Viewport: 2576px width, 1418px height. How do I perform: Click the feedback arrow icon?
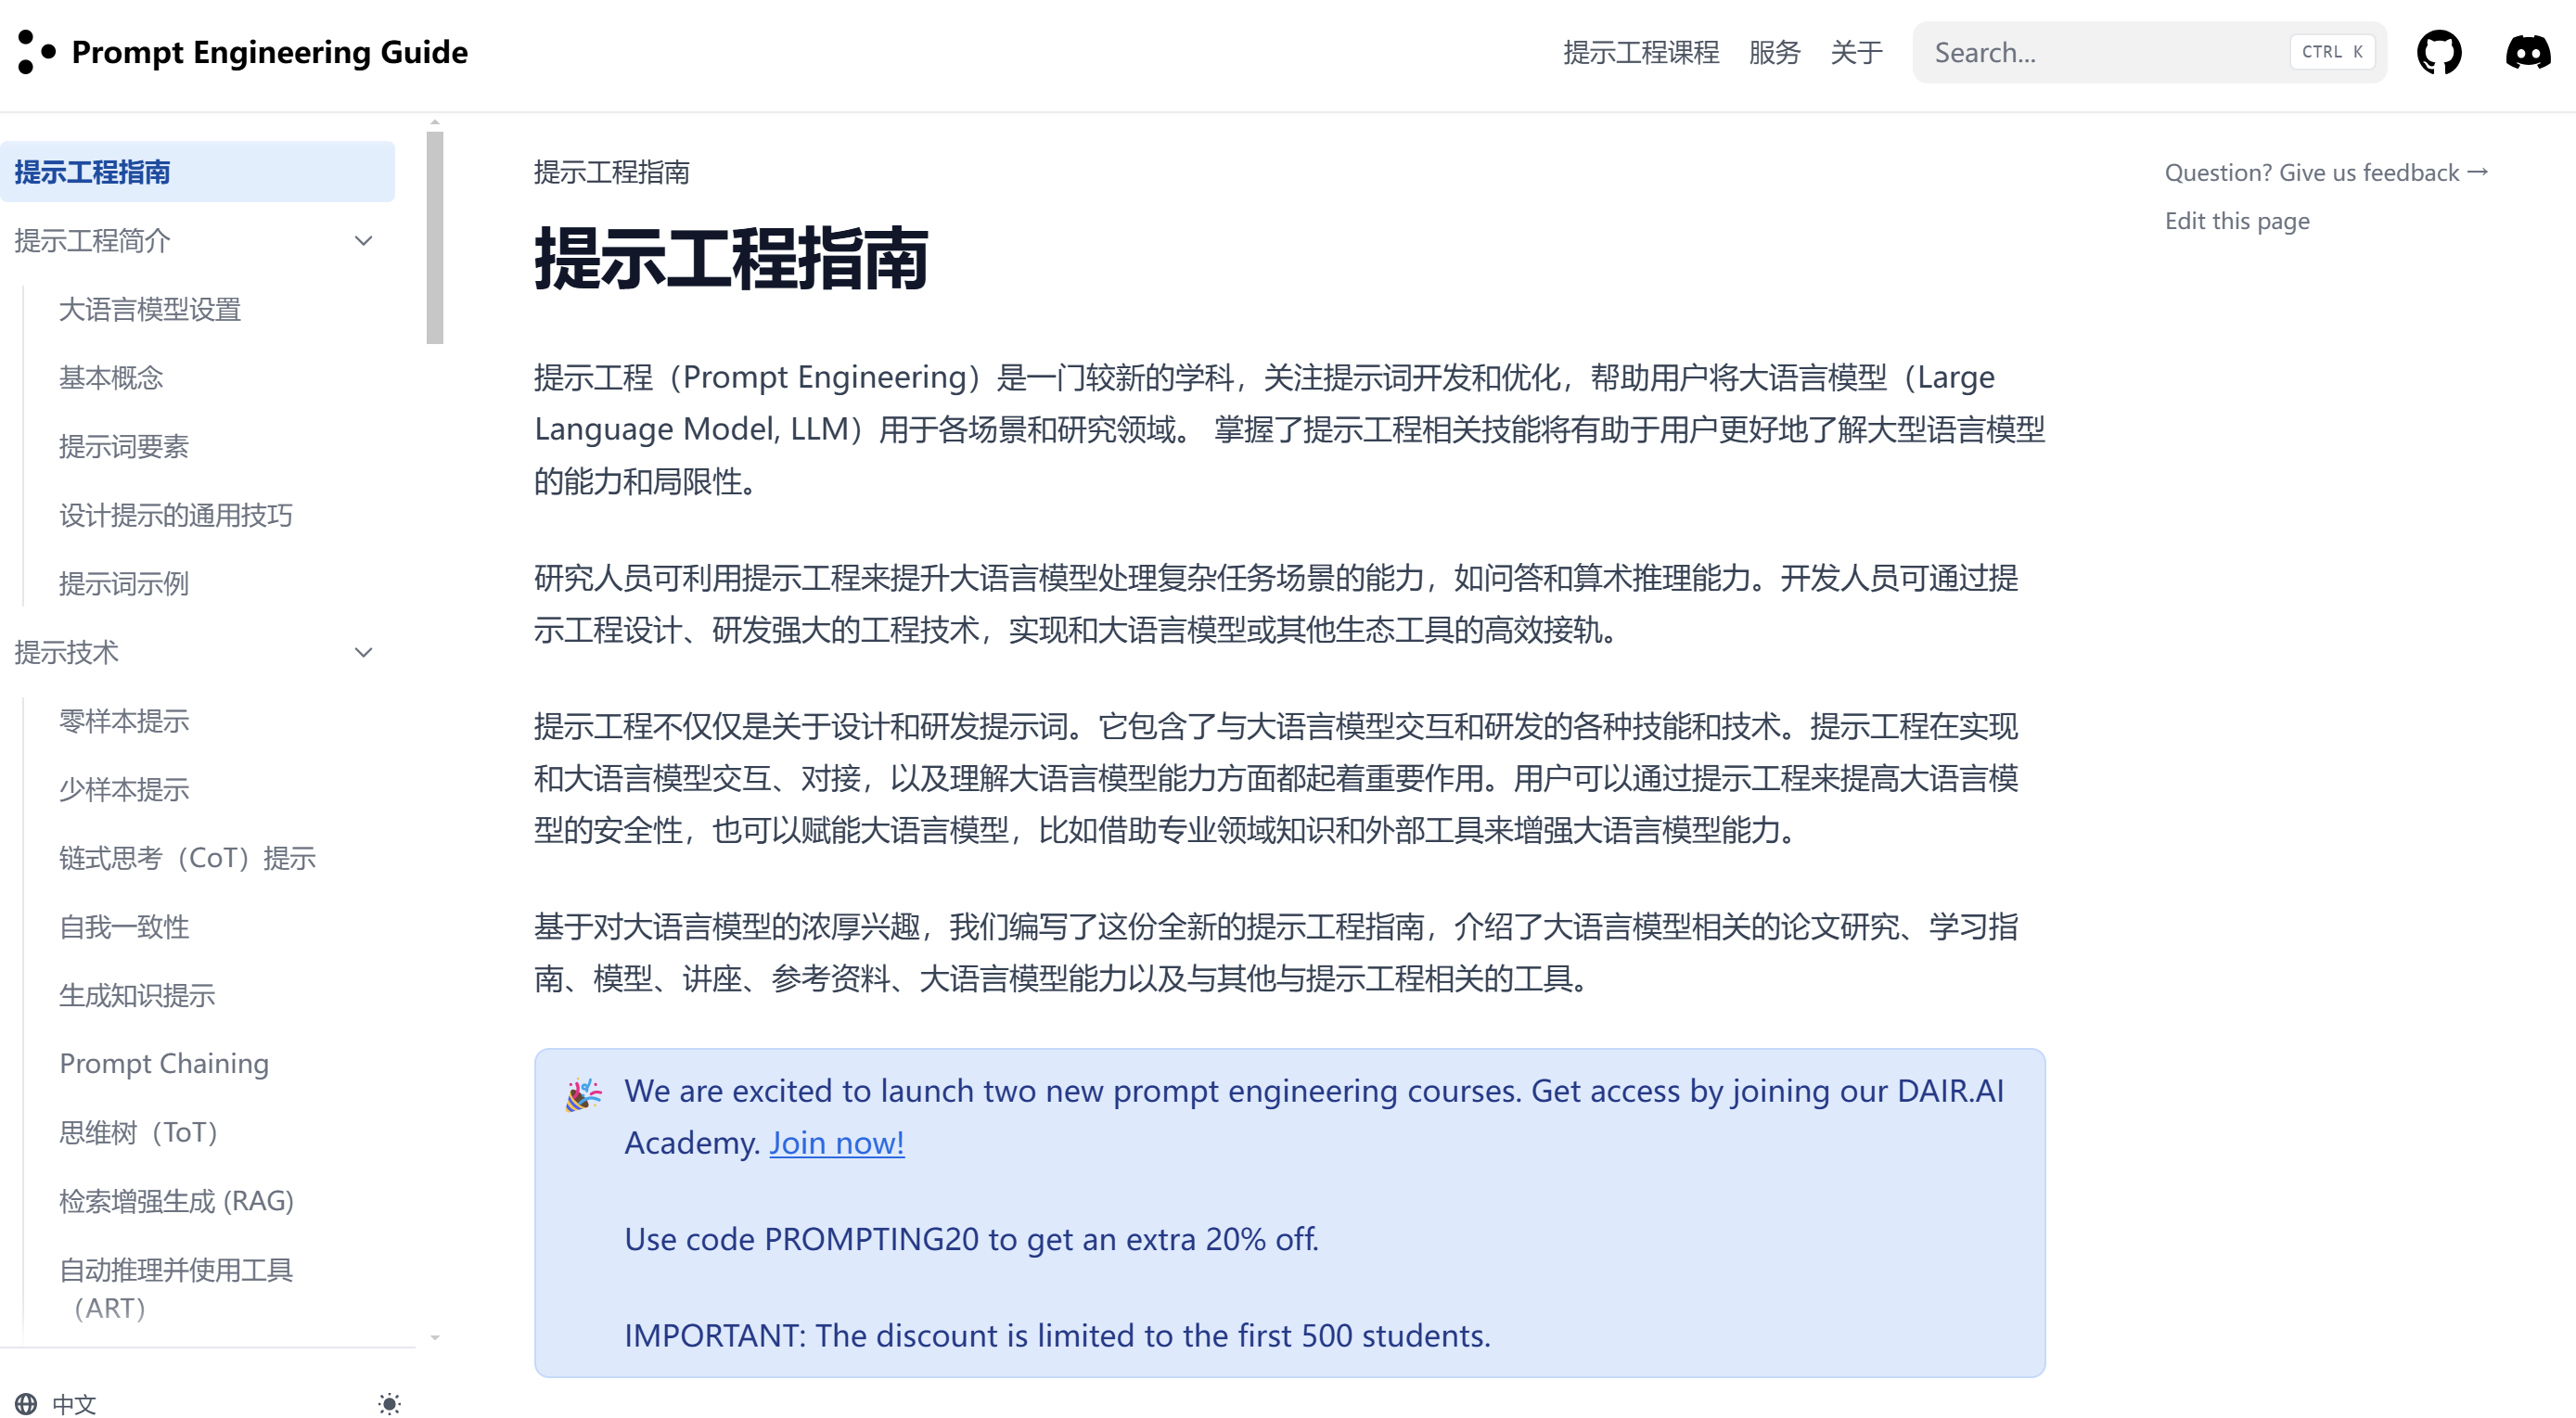pyautogui.click(x=2480, y=171)
